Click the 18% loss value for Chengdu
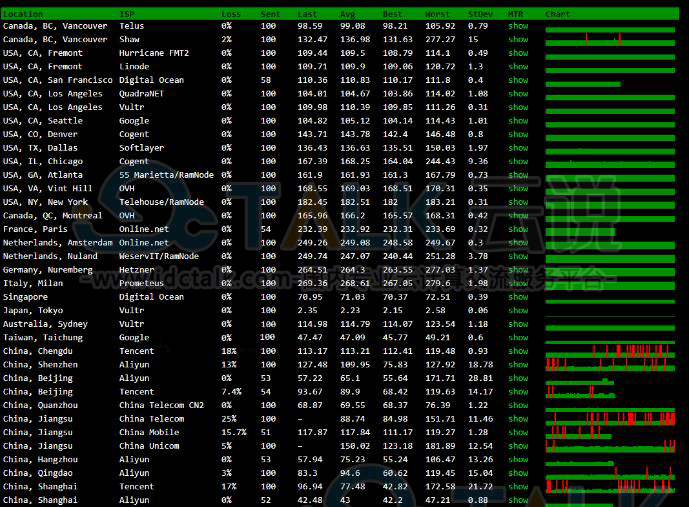Screen dimensions: 690x507 pyautogui.click(x=229, y=351)
